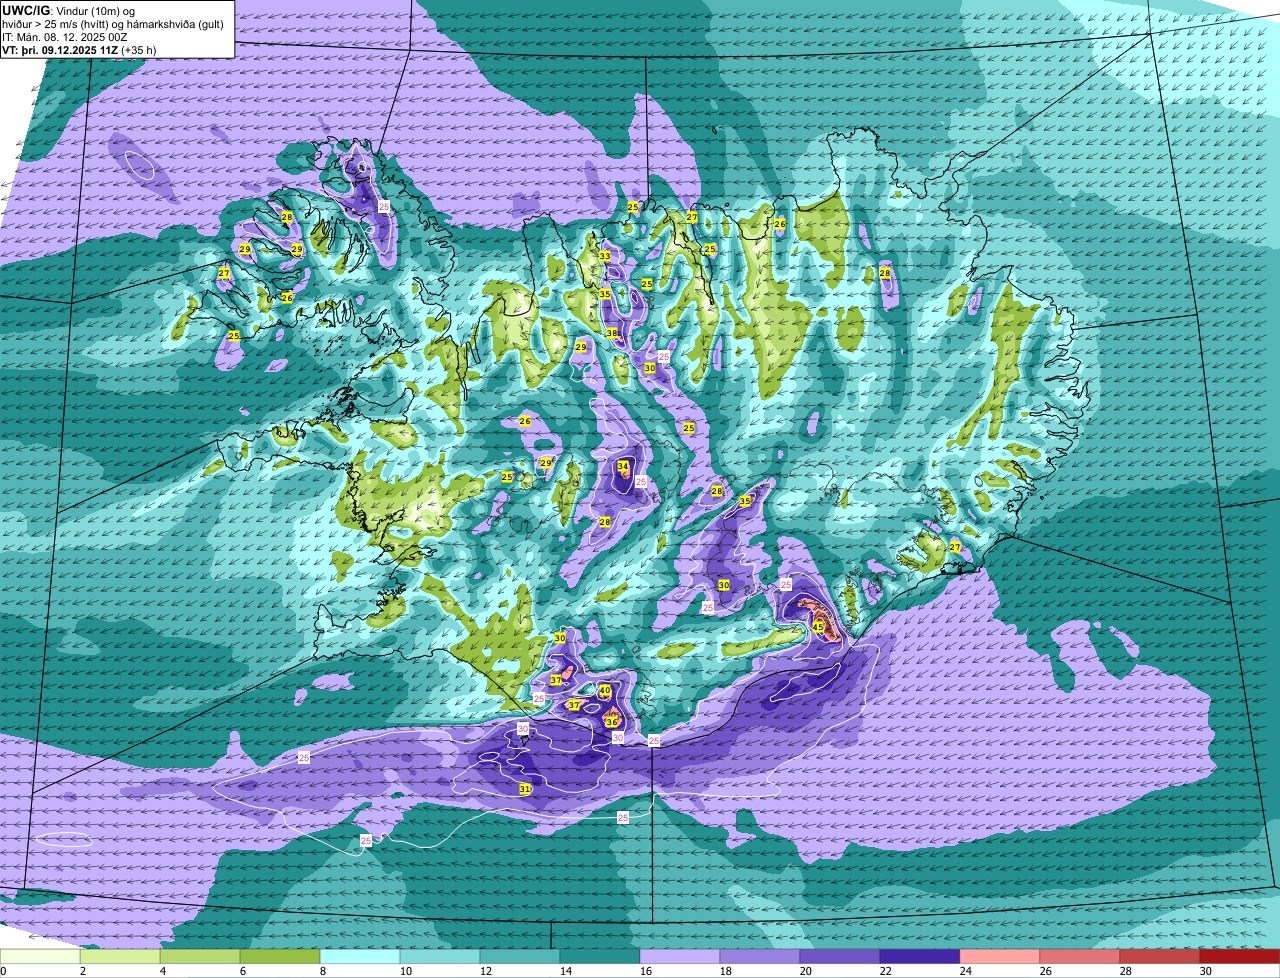Click the yellow 38 gust label
The width and height of the screenshot is (1280, 978).
click(612, 333)
